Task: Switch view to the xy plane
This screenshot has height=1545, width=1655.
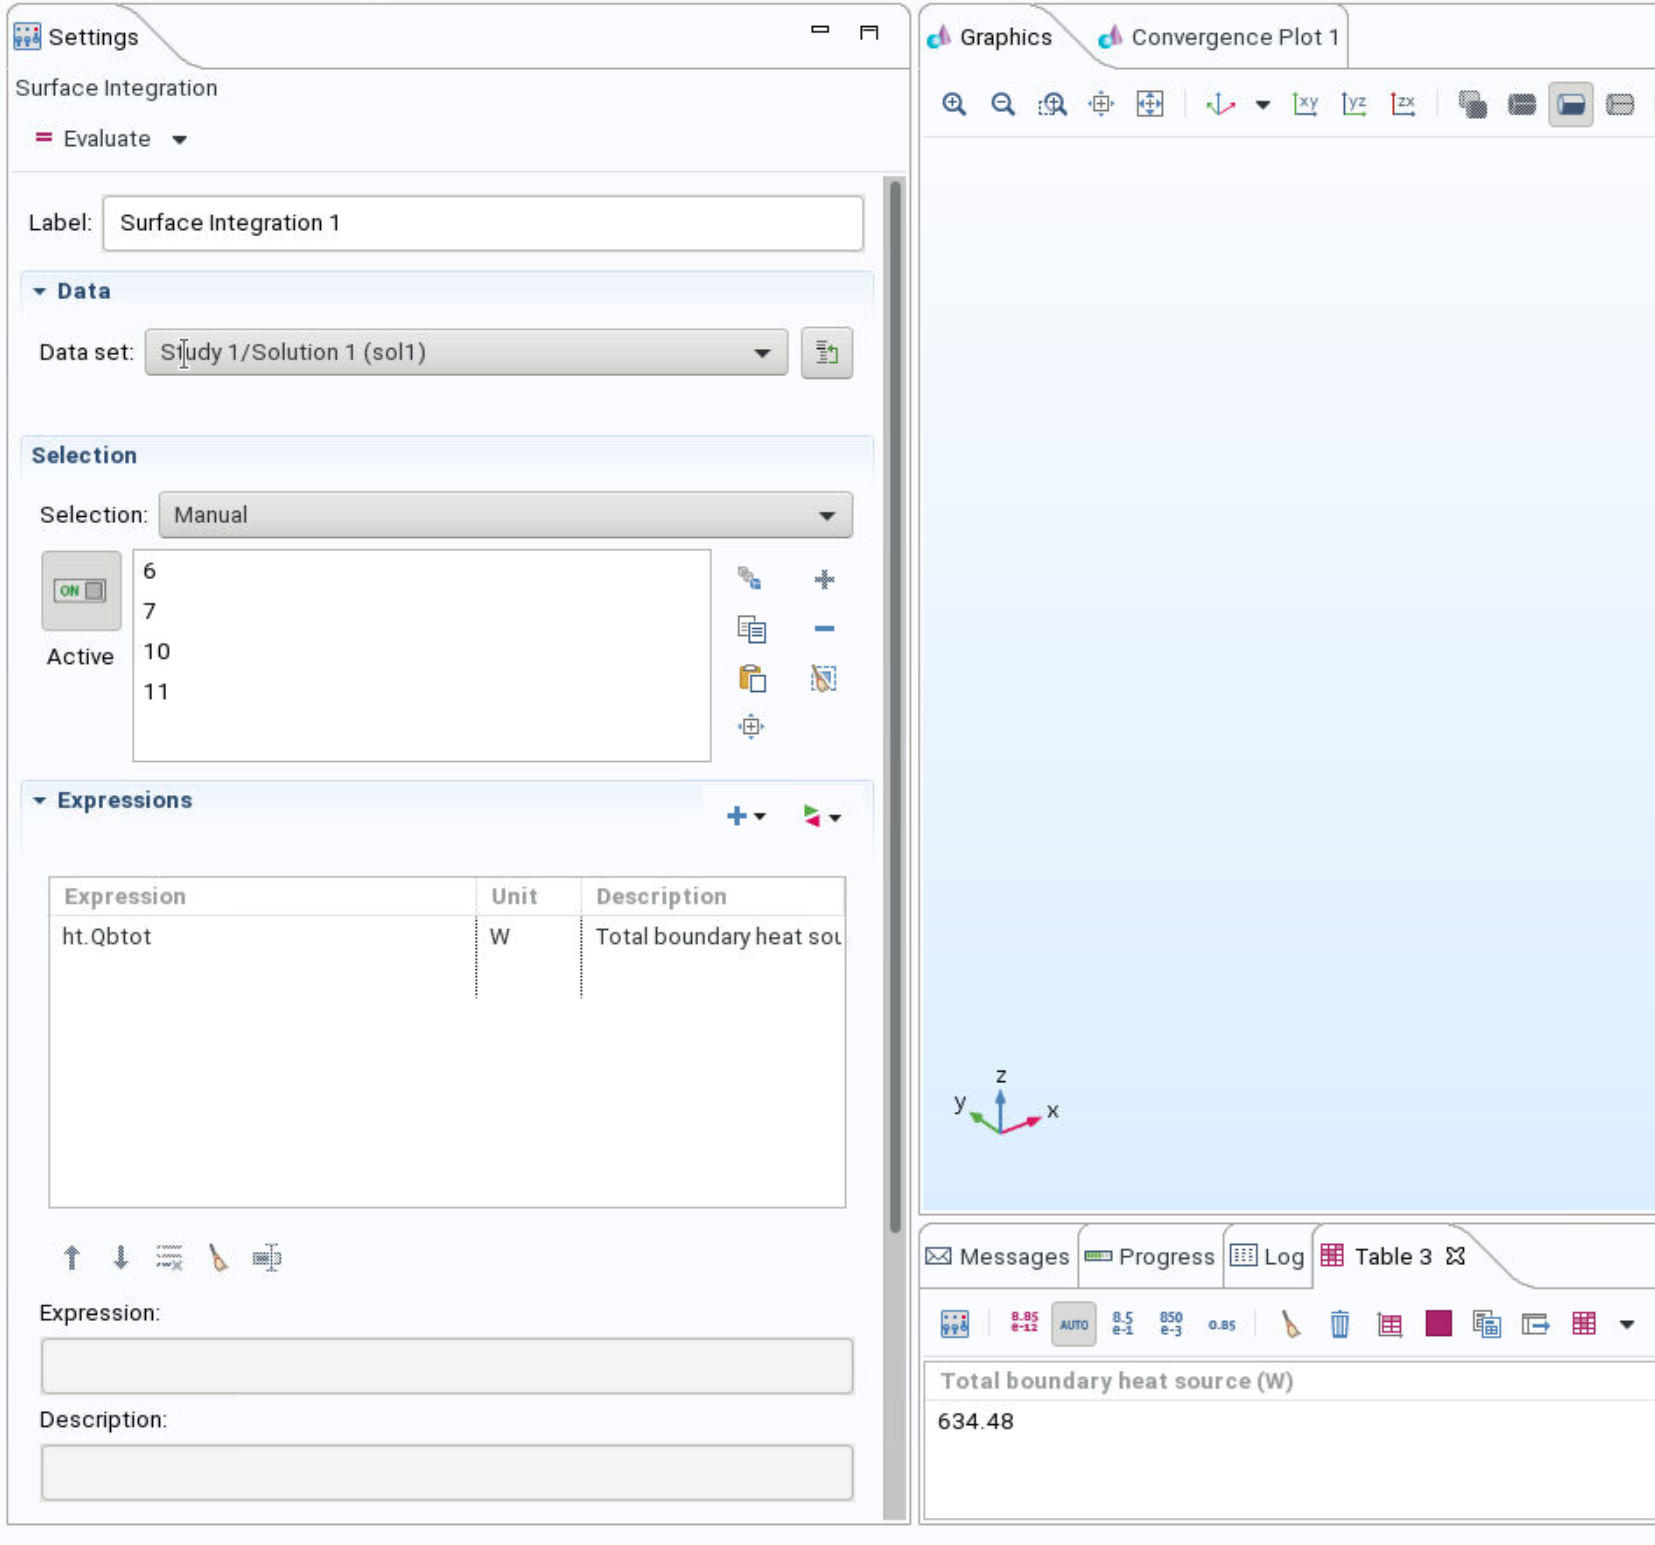Action: (1305, 104)
